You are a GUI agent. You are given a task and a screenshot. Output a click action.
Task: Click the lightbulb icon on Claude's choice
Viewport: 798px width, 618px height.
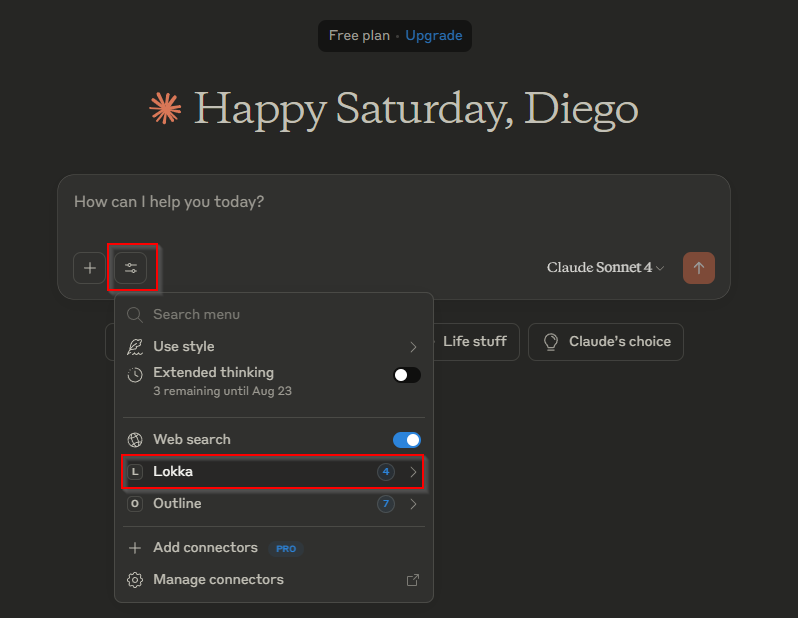coord(550,342)
